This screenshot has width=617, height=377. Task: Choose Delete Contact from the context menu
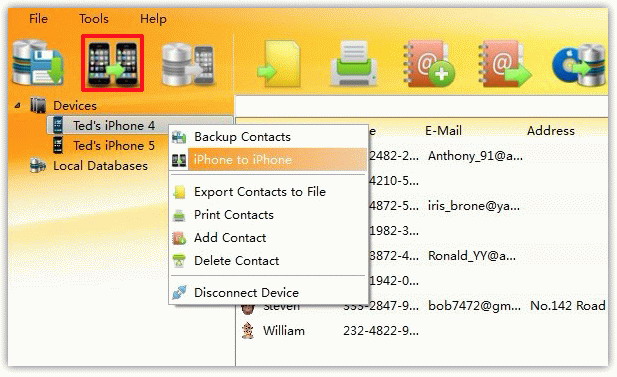[x=268, y=261]
